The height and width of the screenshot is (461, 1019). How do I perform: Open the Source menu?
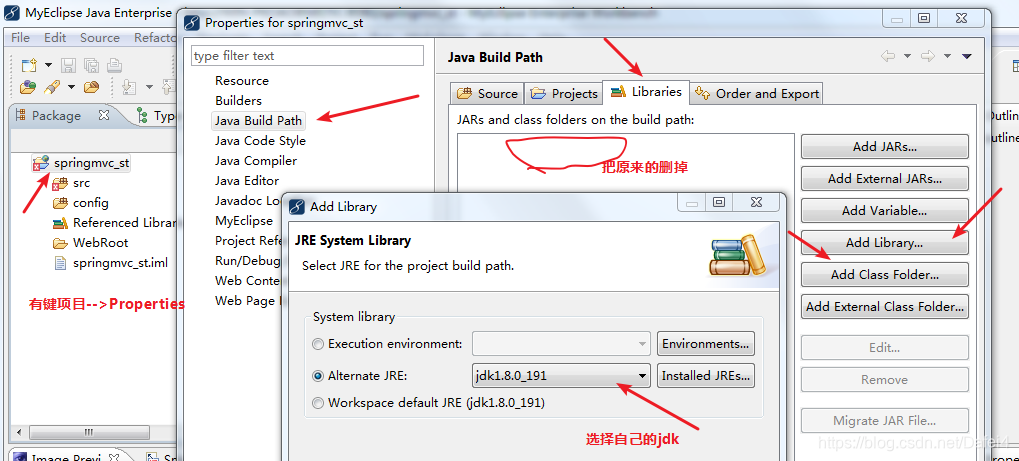point(99,38)
